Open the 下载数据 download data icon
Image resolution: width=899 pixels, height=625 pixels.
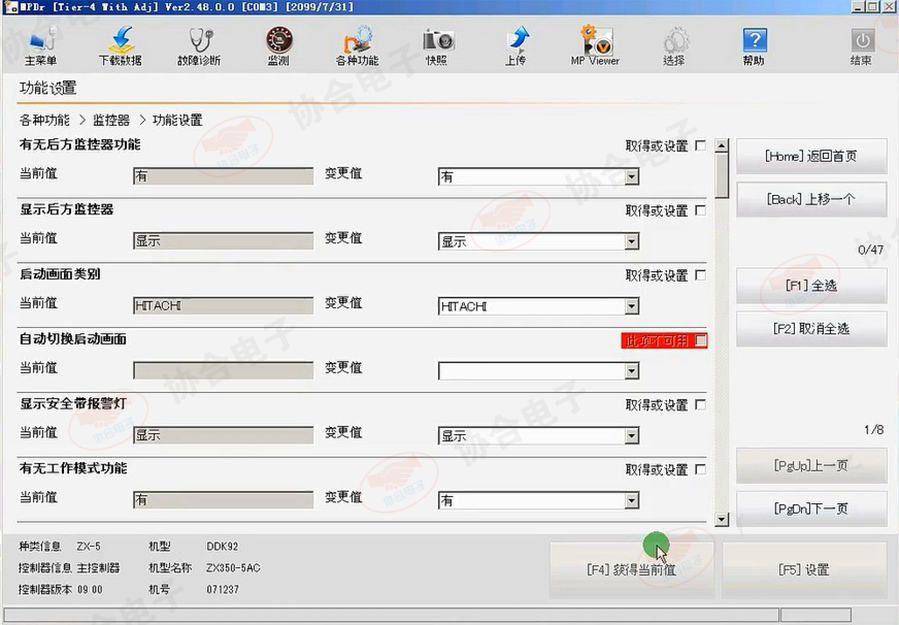120,46
